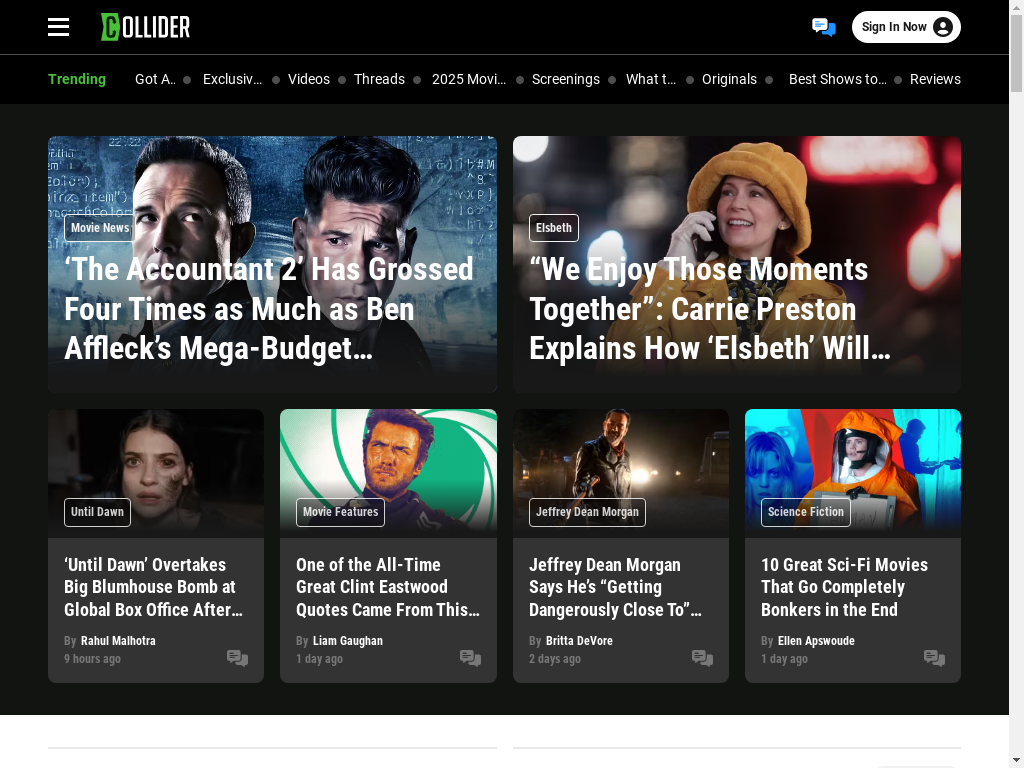Open the threads chat icon in header
The height and width of the screenshot is (768, 1024).
coord(824,27)
